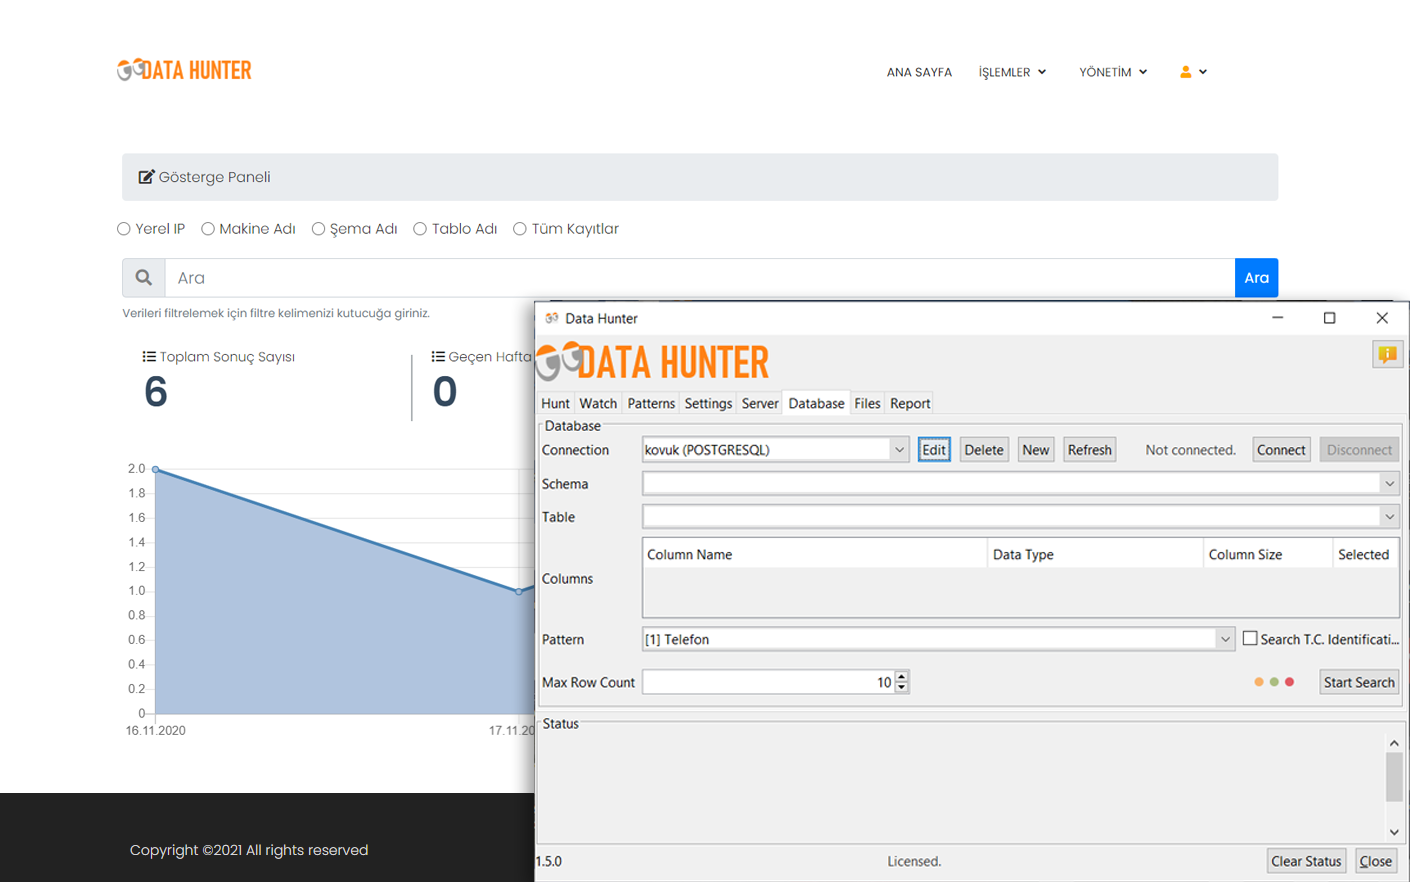Click the Status panel scrollbar thumb

tap(1394, 777)
